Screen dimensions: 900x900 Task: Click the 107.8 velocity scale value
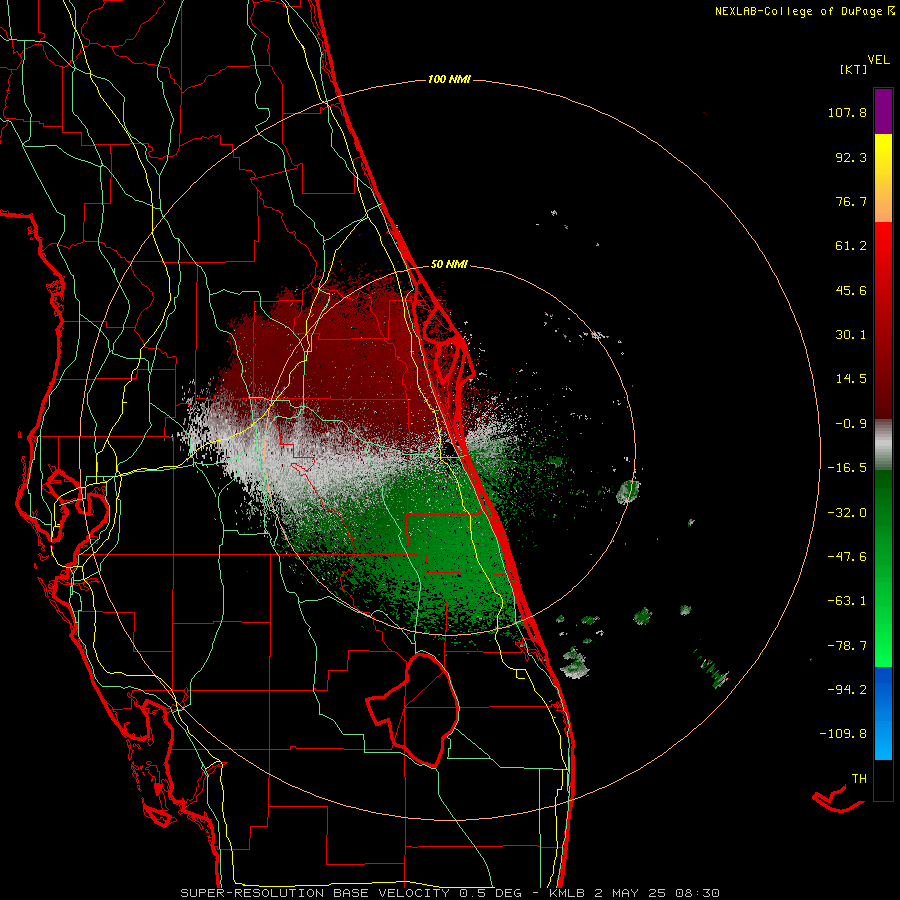coord(847,112)
